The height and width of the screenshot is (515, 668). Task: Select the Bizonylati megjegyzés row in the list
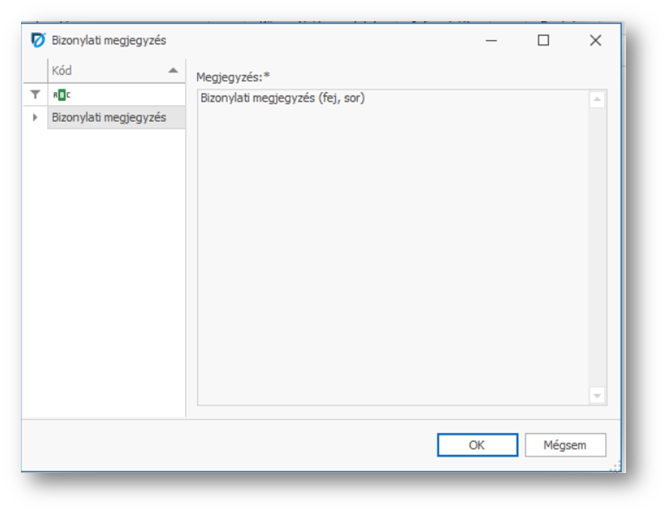click(x=109, y=118)
